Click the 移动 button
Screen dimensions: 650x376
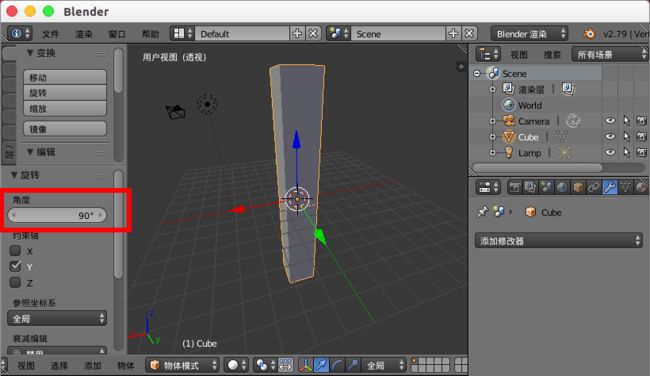pyautogui.click(x=65, y=78)
